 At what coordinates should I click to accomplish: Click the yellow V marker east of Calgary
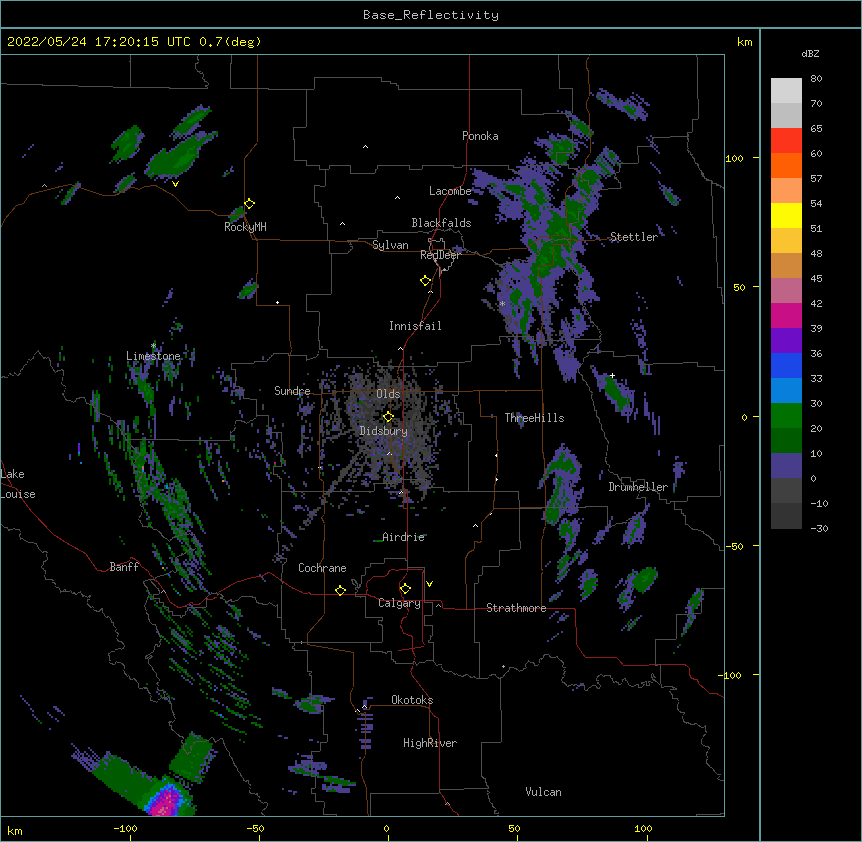coord(429,584)
